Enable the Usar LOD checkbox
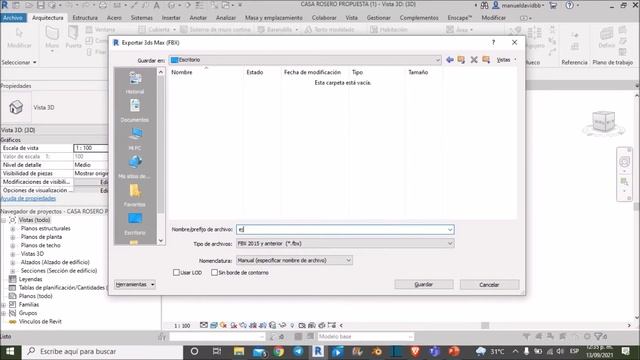 coord(176,272)
